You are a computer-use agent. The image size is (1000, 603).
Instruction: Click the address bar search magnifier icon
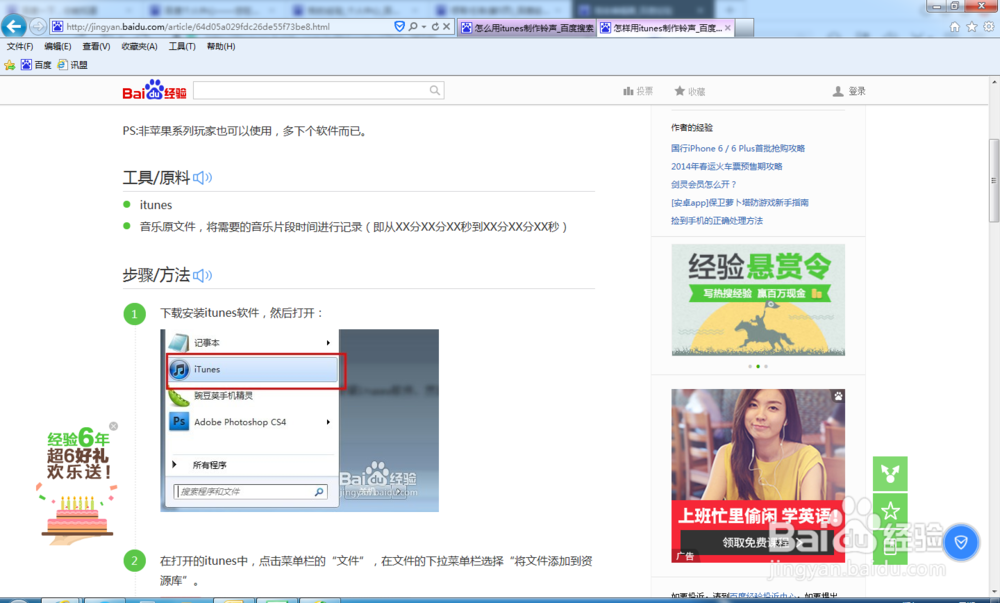click(x=413, y=27)
